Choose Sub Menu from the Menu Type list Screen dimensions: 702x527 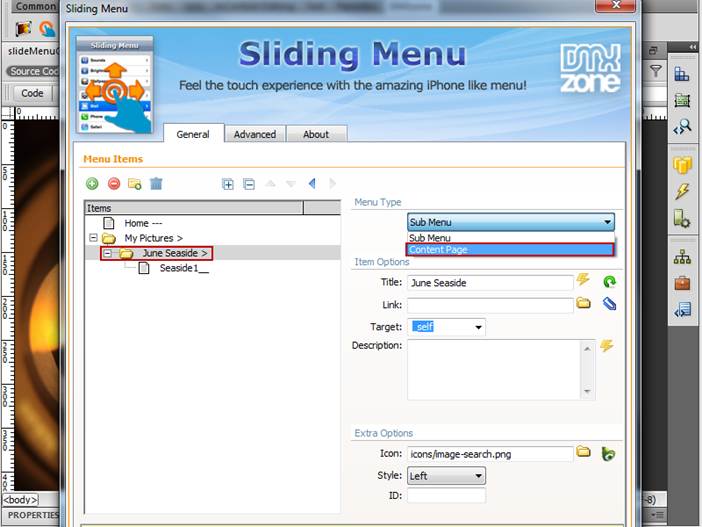click(x=510, y=238)
